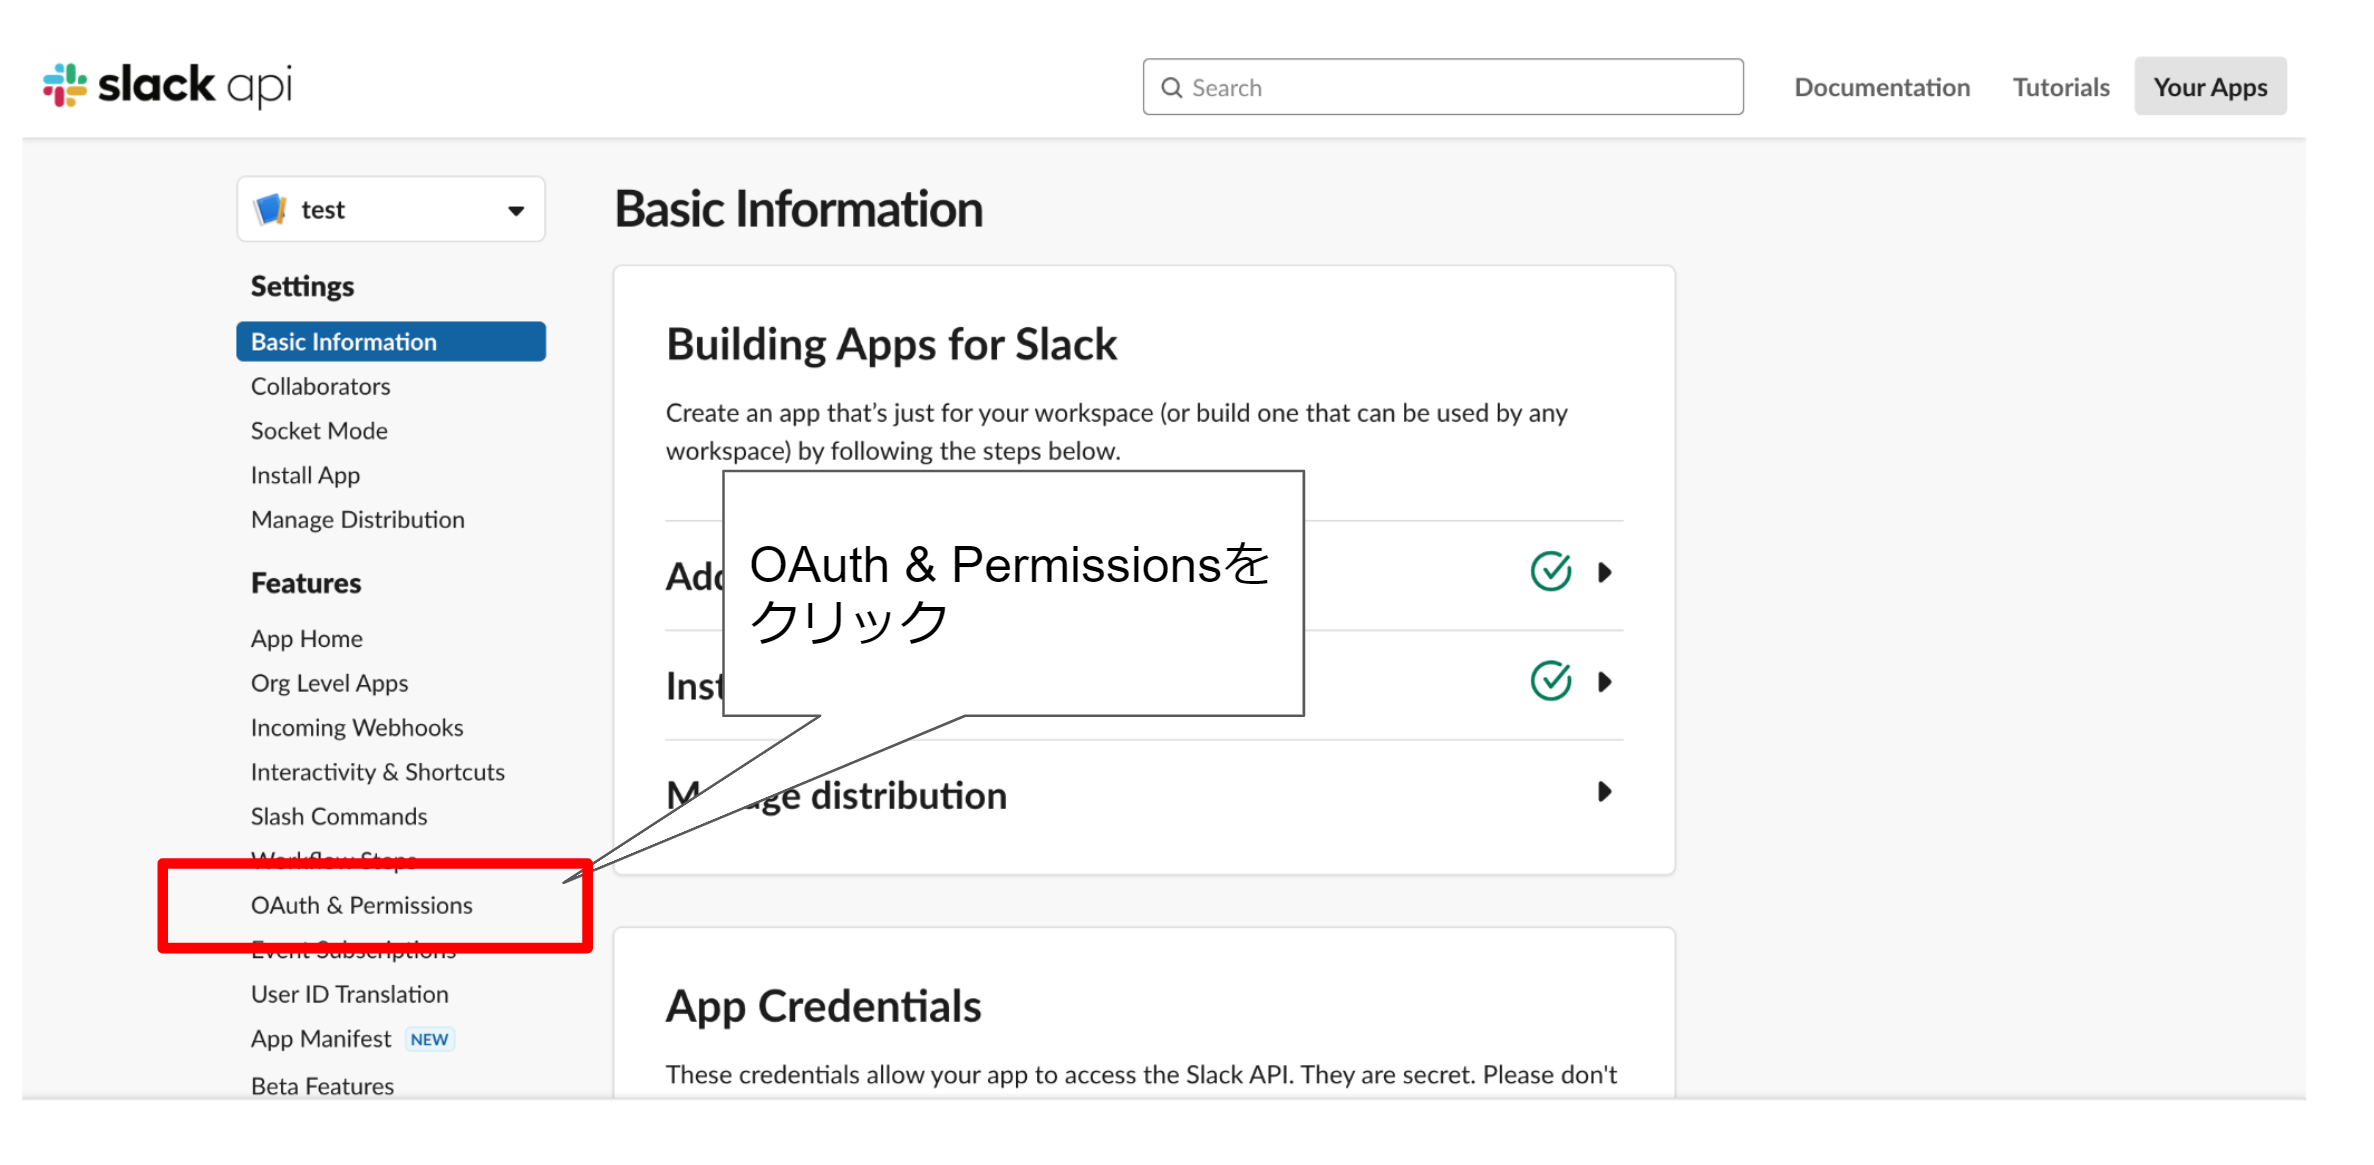
Task: Open User ID Translation settings
Action: click(349, 994)
